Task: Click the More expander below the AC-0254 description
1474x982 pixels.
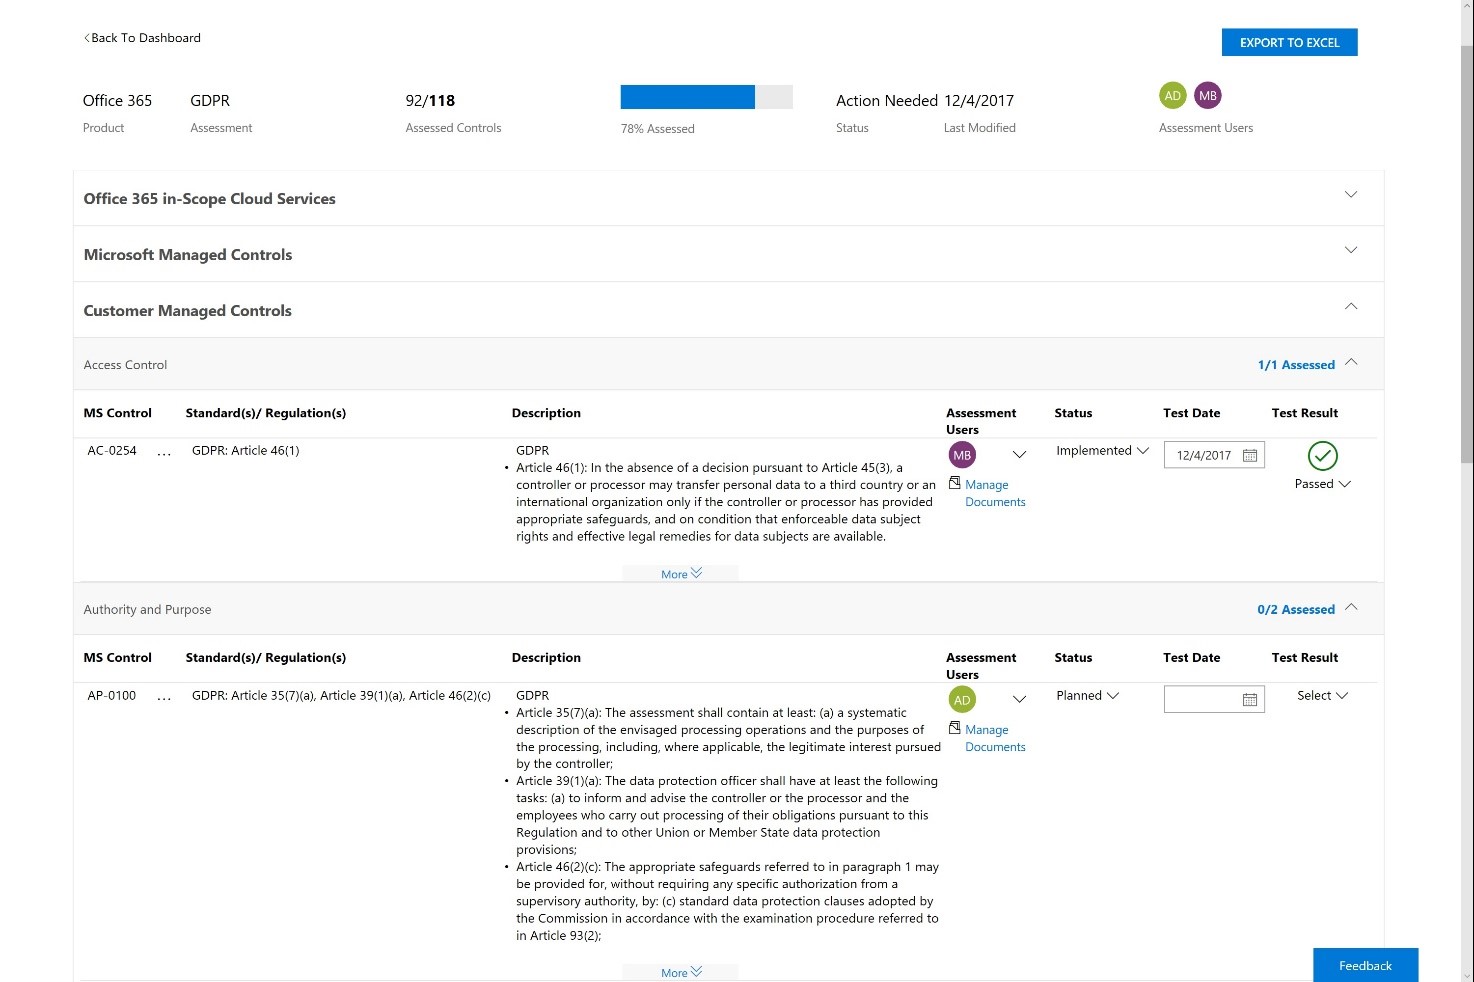Action: pos(679,572)
